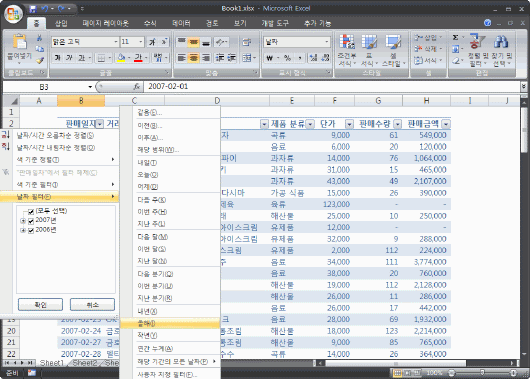Click the wrap text icon

(x=247, y=42)
